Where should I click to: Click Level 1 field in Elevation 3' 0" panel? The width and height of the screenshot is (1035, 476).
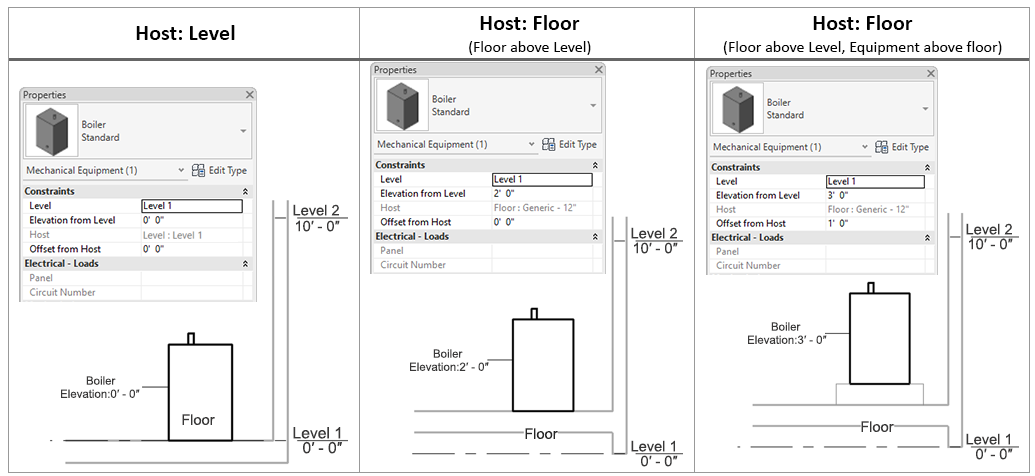click(875, 182)
